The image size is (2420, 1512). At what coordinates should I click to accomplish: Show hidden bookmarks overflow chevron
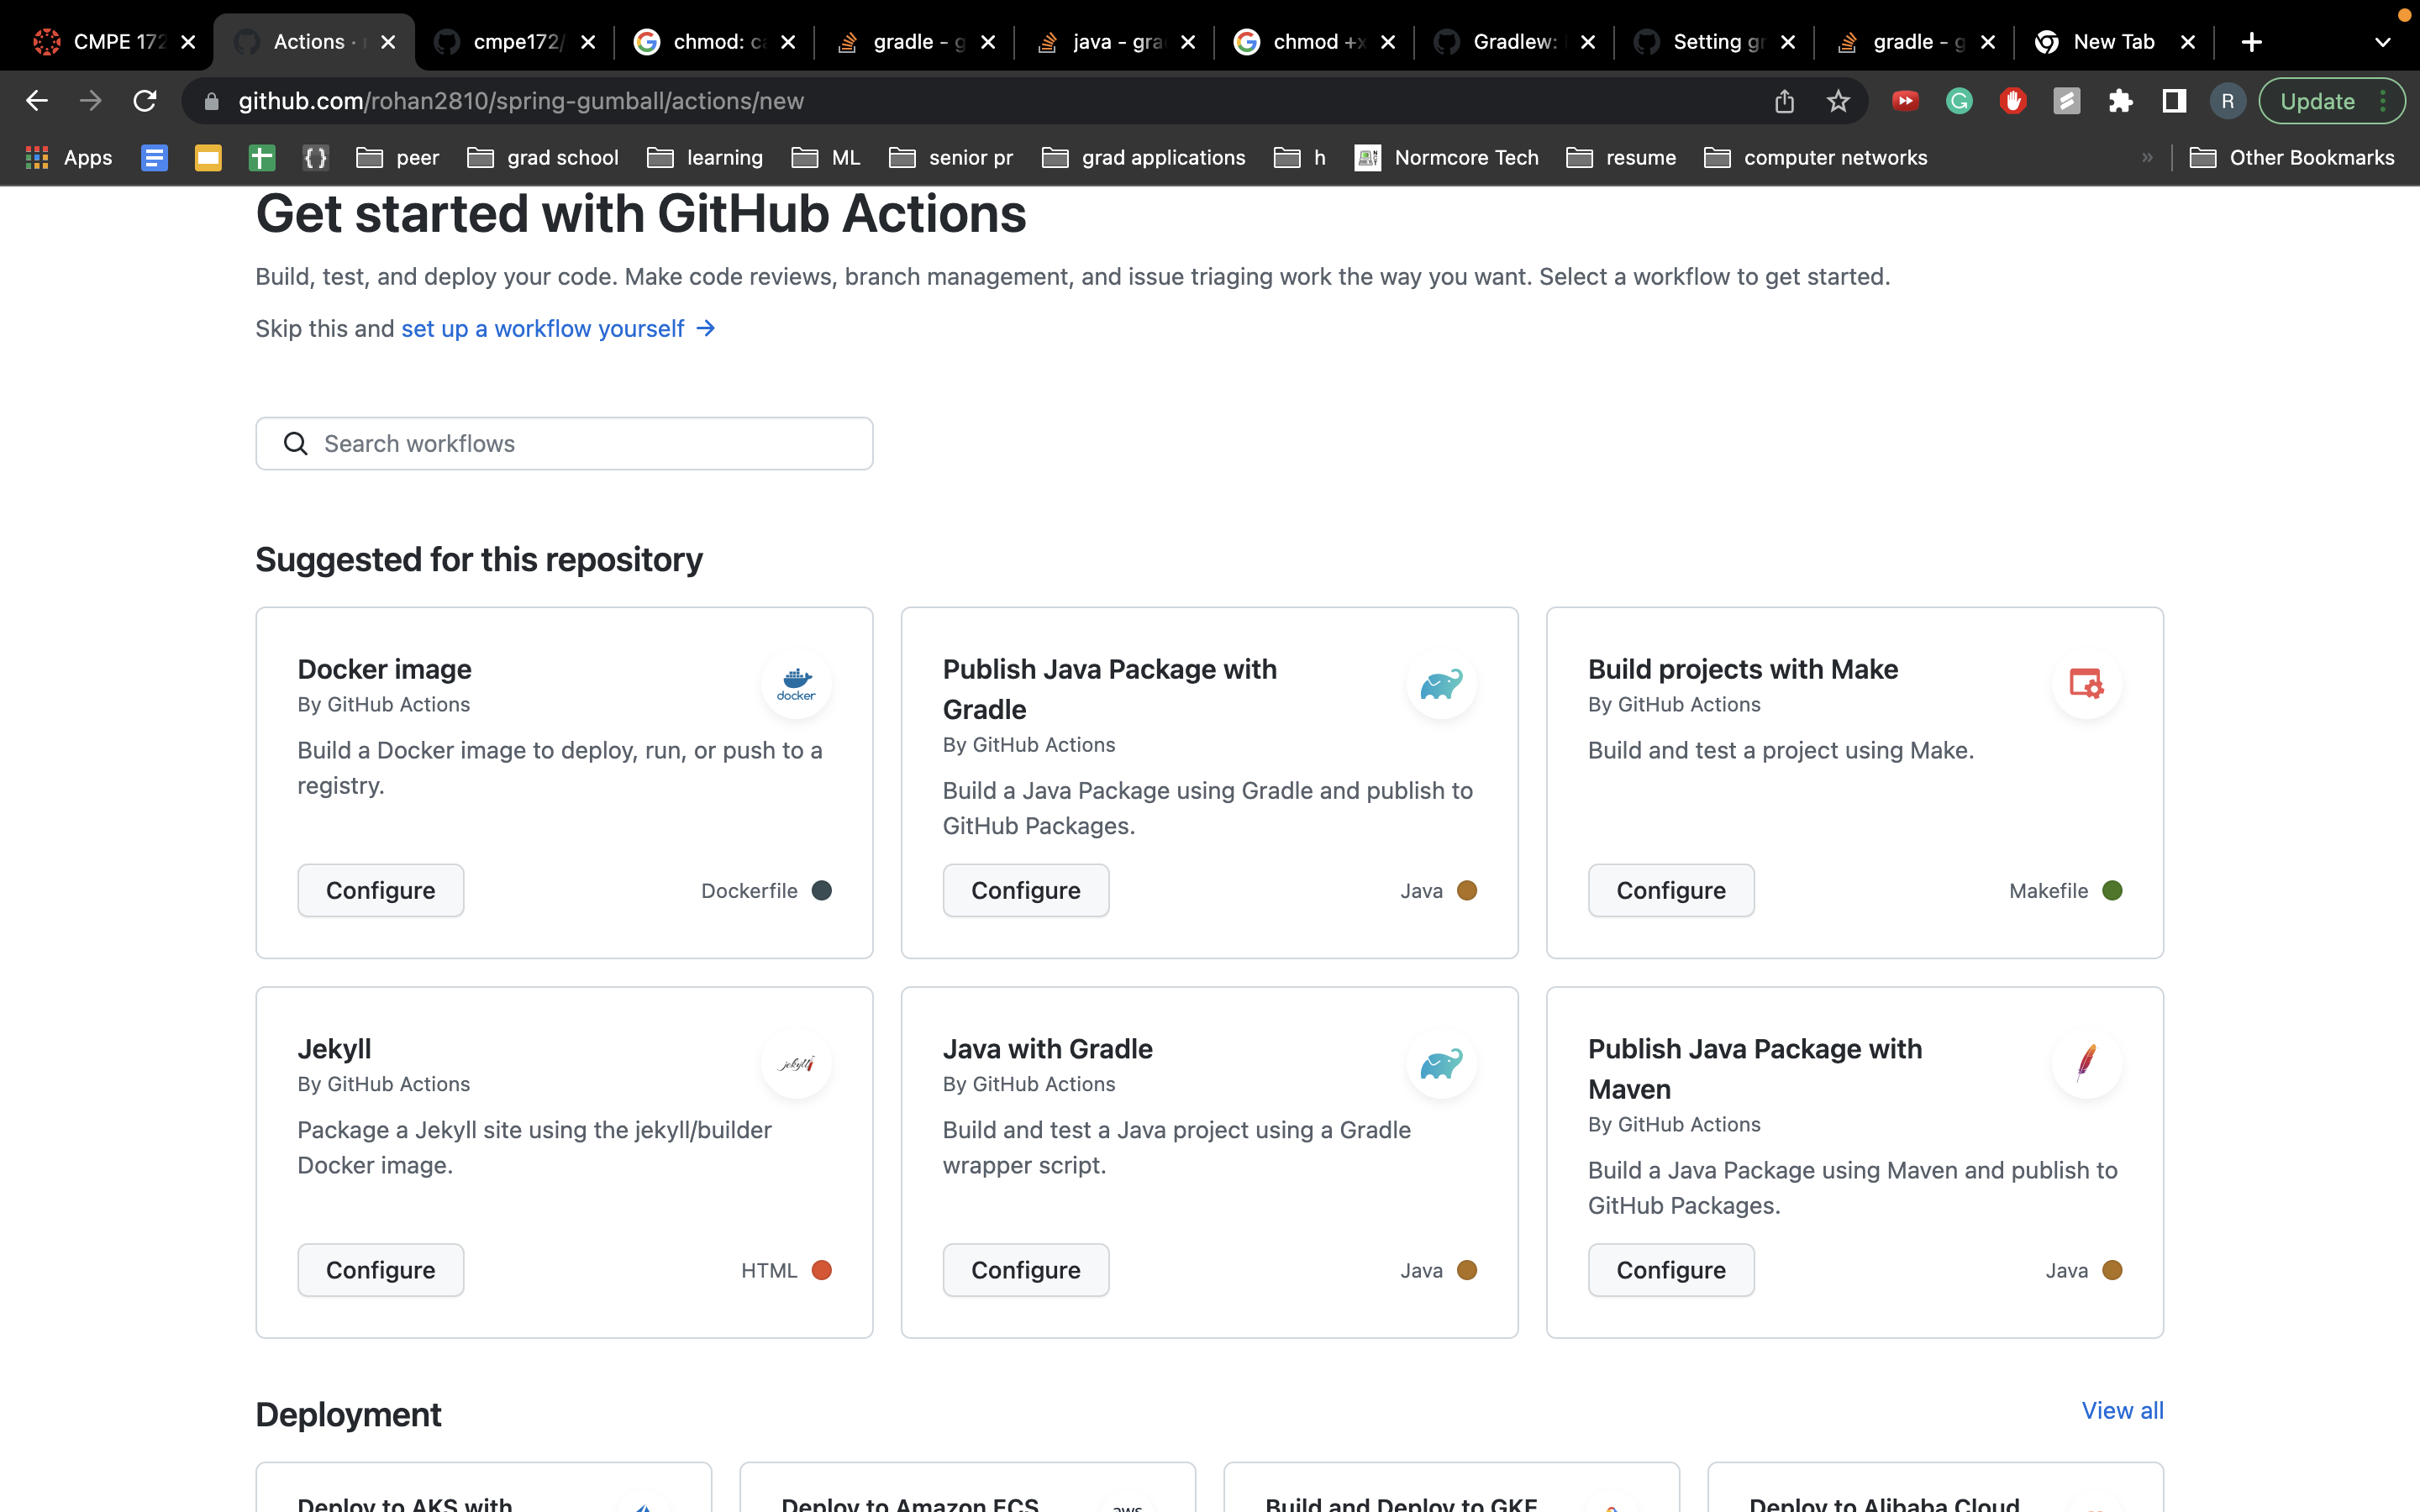pos(2147,157)
